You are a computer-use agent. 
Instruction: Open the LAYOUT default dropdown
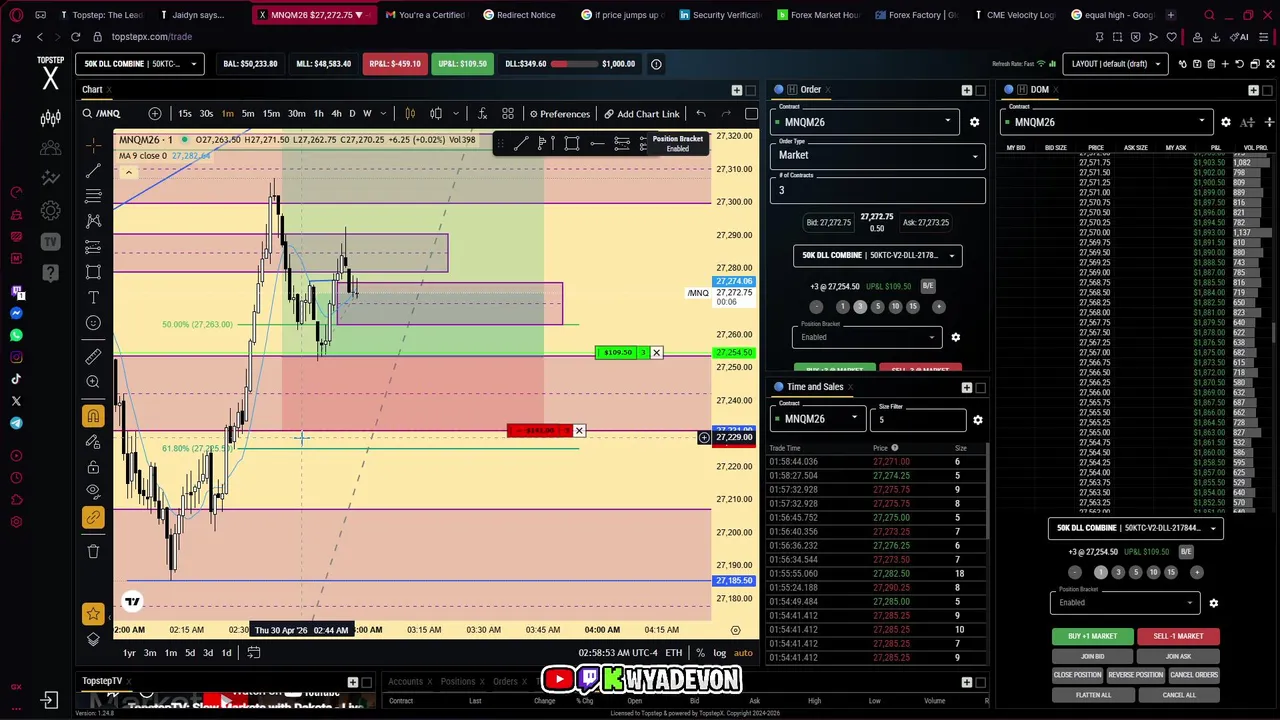click(1115, 64)
